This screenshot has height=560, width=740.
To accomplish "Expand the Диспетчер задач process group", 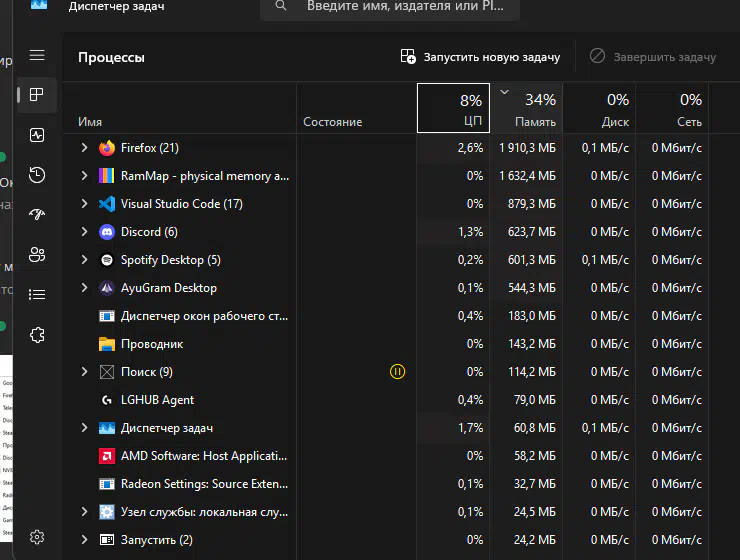I will click(x=84, y=427).
